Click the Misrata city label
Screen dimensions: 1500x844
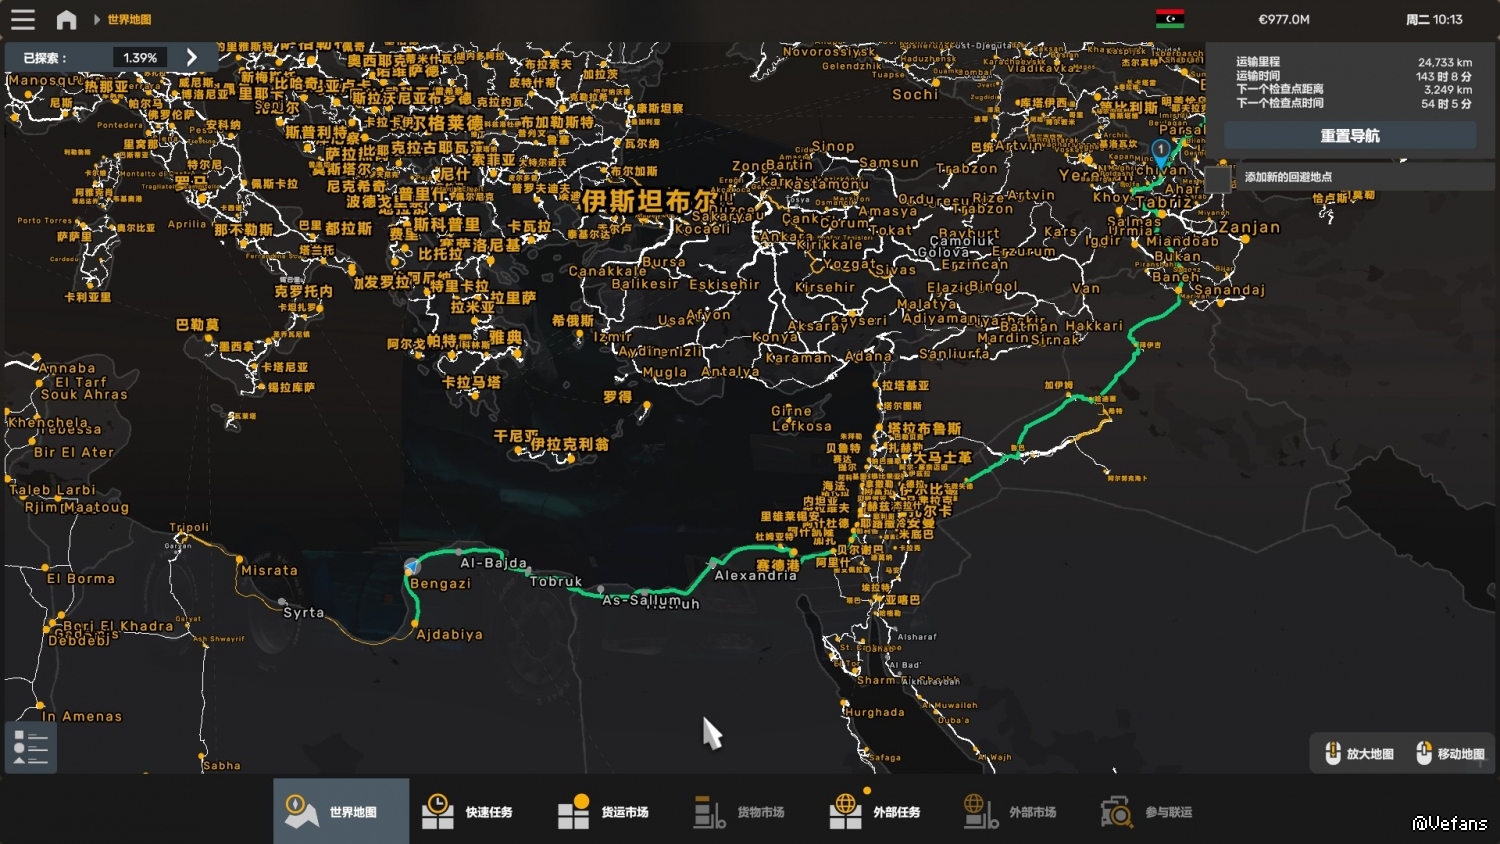pos(269,570)
